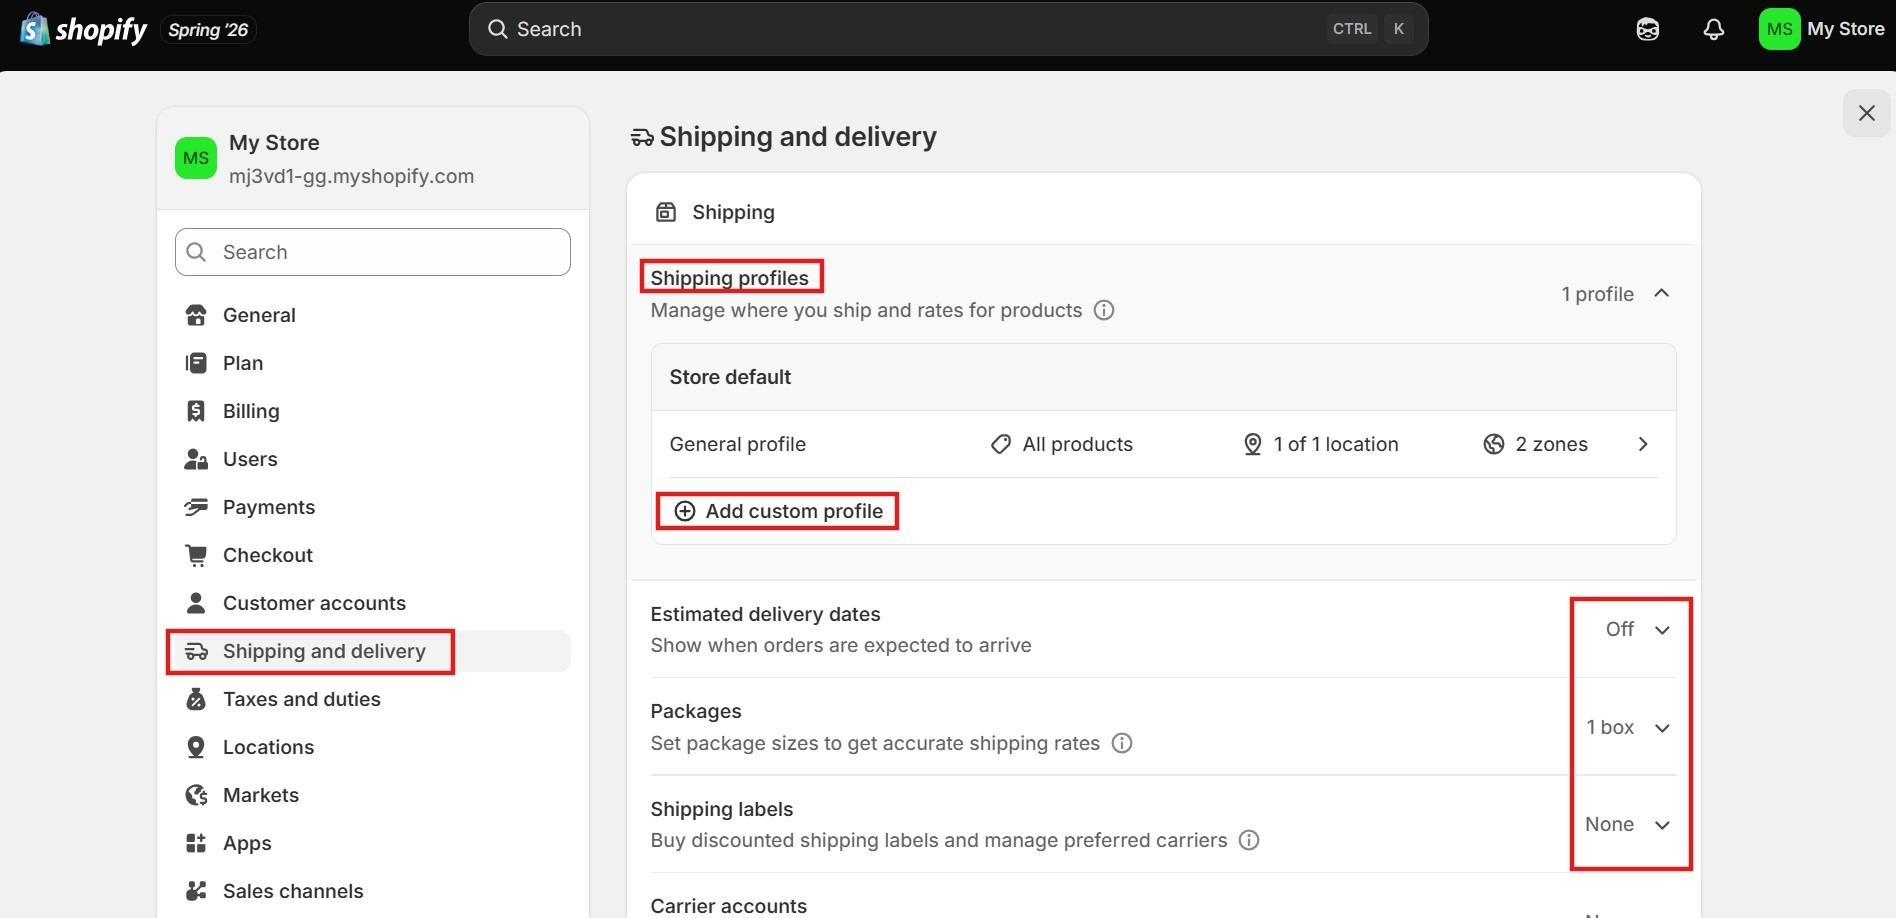Click 1 of 1 location

1320,444
